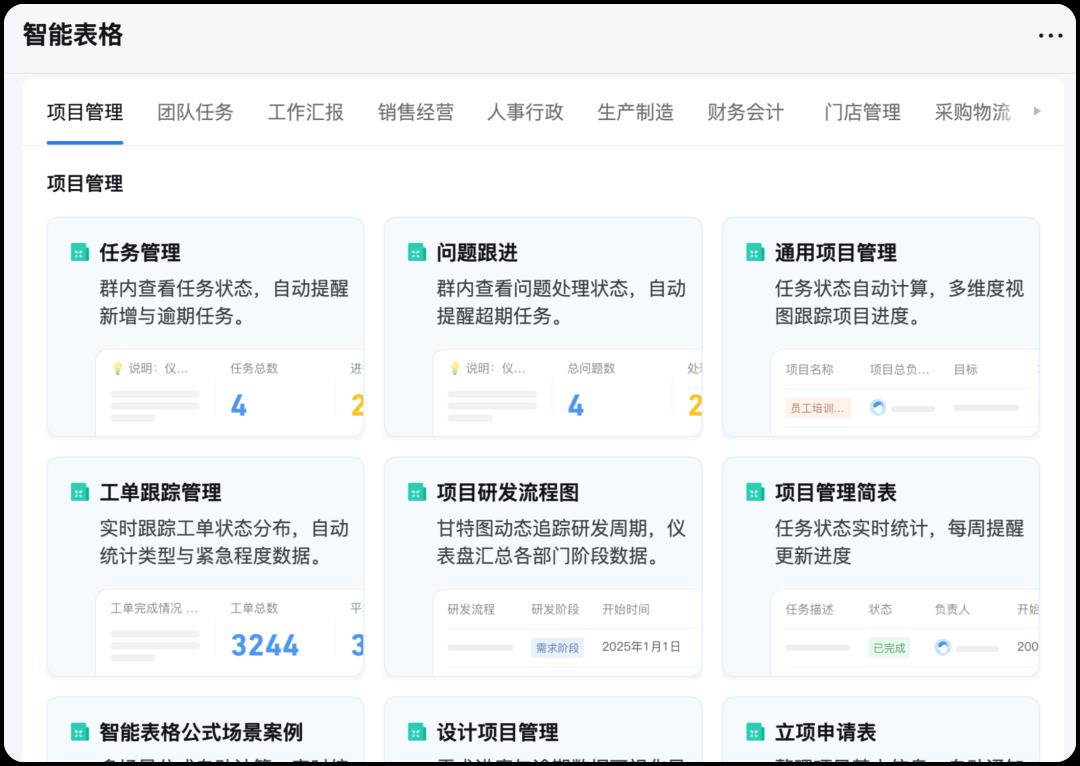Open the 销售经营 tab
1080x766 pixels.
(415, 112)
